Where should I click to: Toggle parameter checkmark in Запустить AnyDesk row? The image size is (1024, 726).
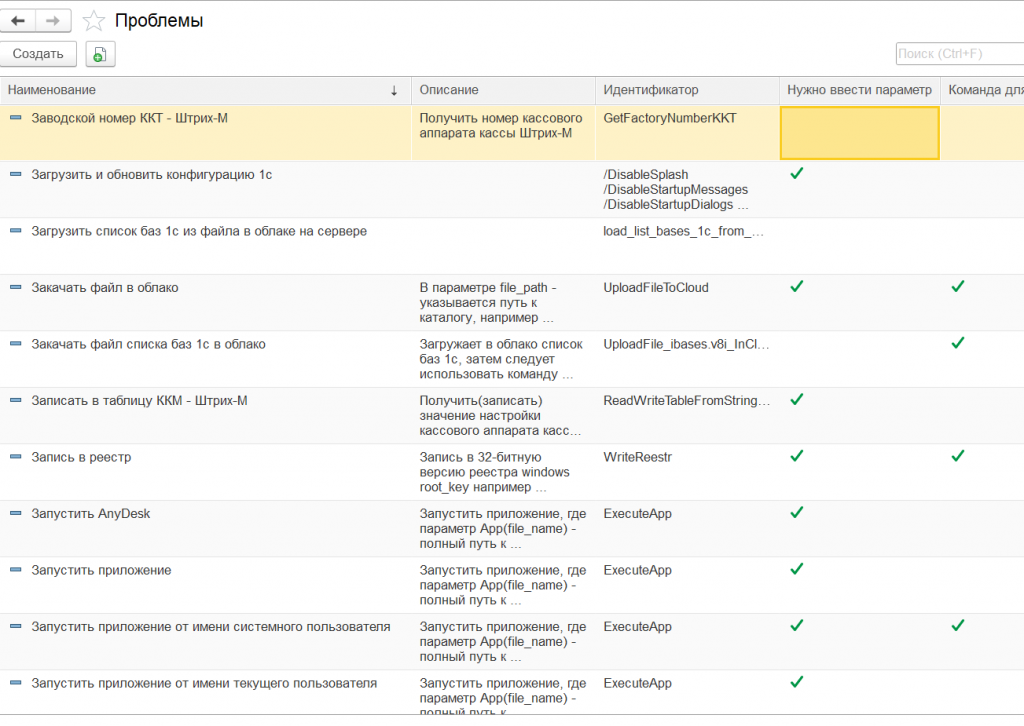(x=797, y=512)
